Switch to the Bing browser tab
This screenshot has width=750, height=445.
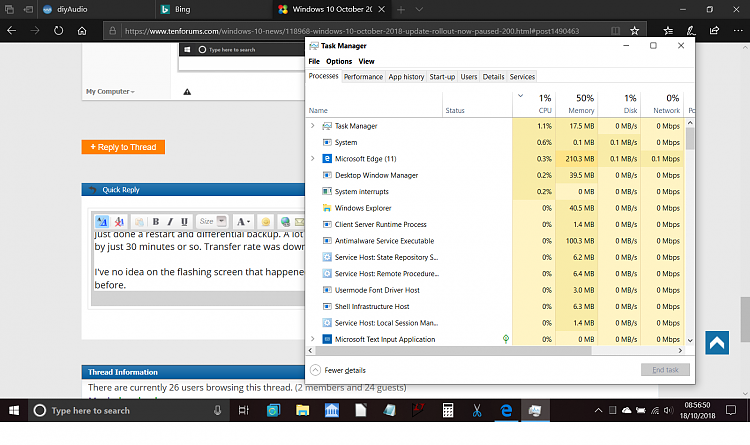[214, 9]
